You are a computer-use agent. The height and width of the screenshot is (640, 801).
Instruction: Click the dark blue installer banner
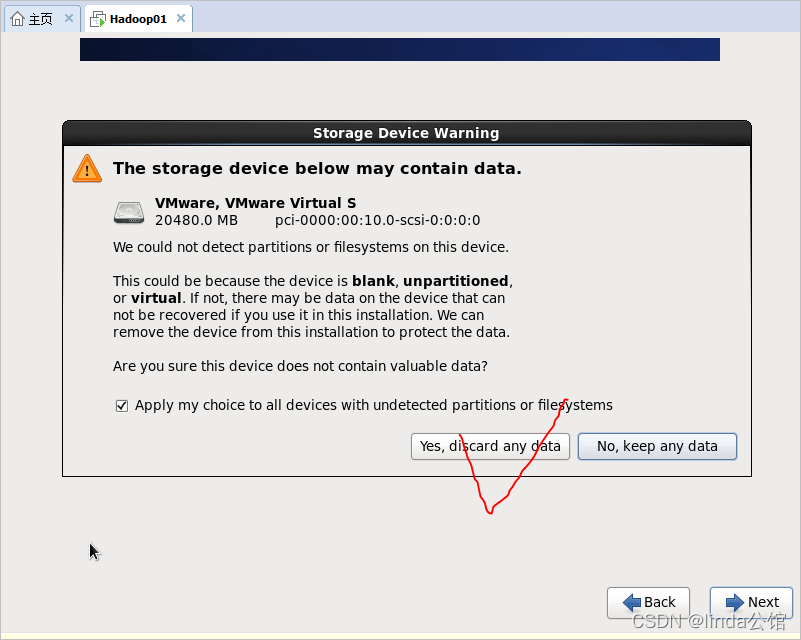coord(400,49)
